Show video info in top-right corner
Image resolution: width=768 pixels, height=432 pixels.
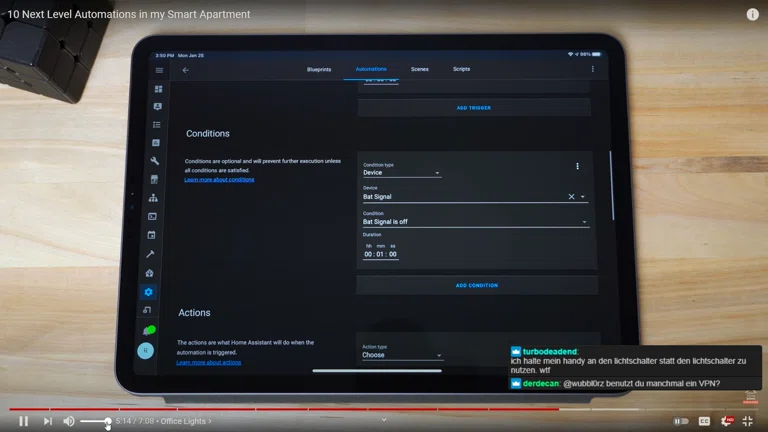click(752, 14)
